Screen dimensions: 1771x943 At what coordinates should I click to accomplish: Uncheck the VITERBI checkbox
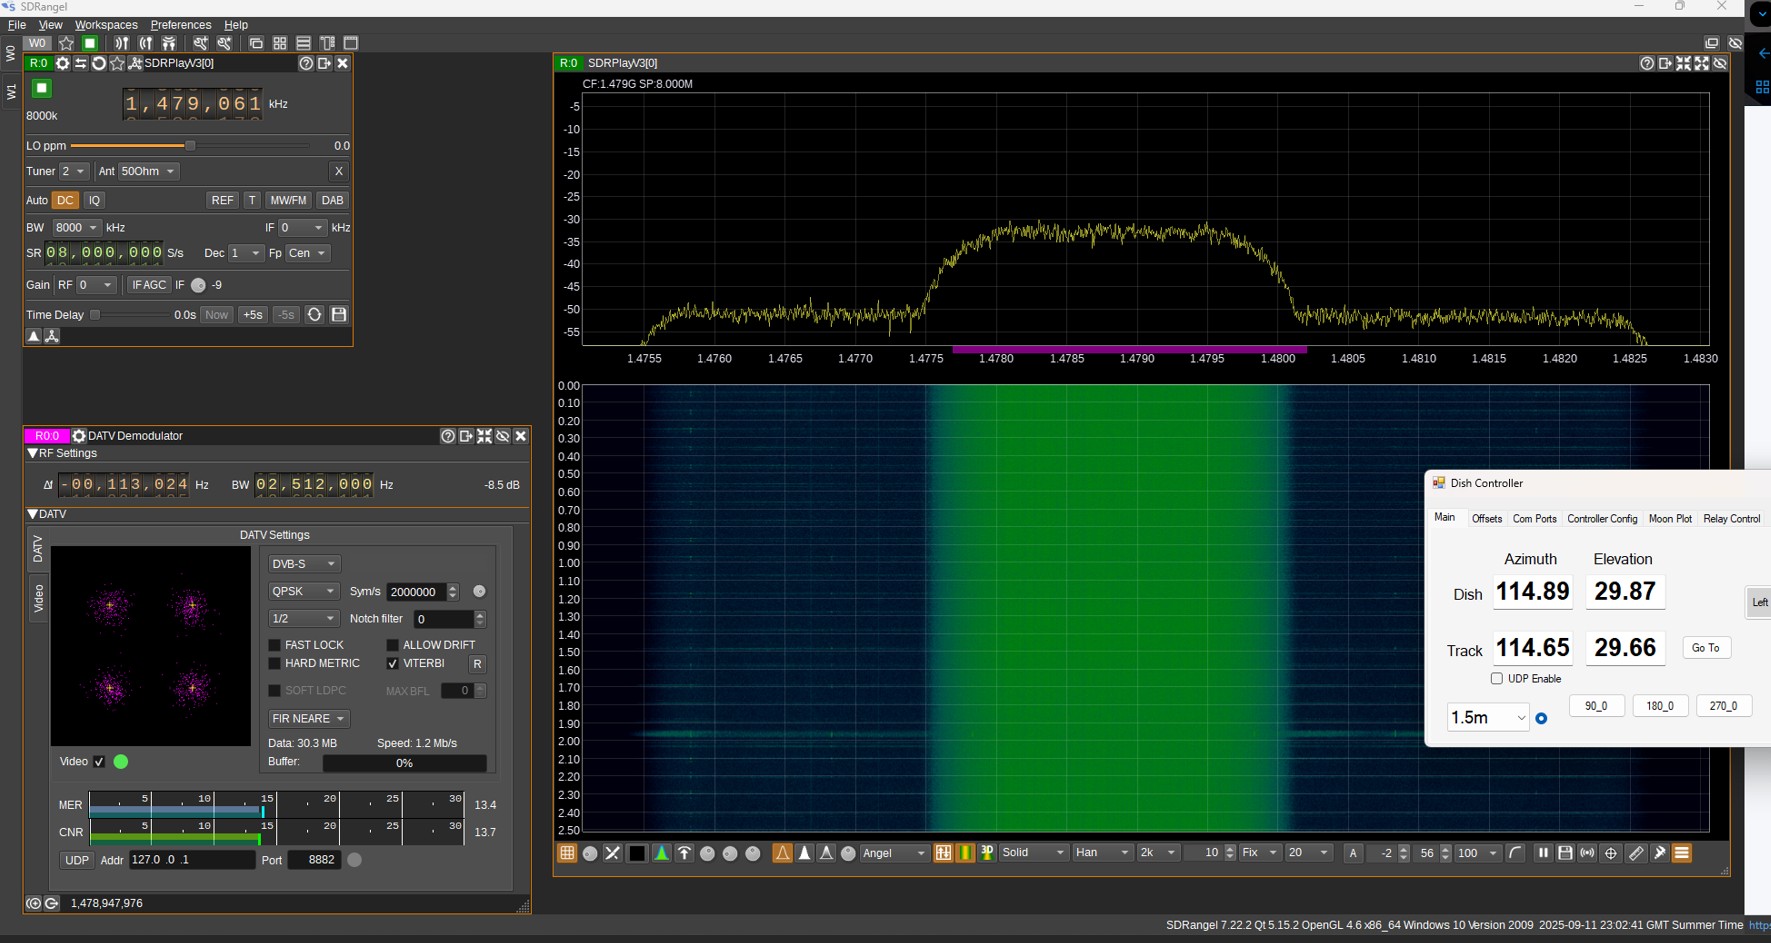click(392, 663)
